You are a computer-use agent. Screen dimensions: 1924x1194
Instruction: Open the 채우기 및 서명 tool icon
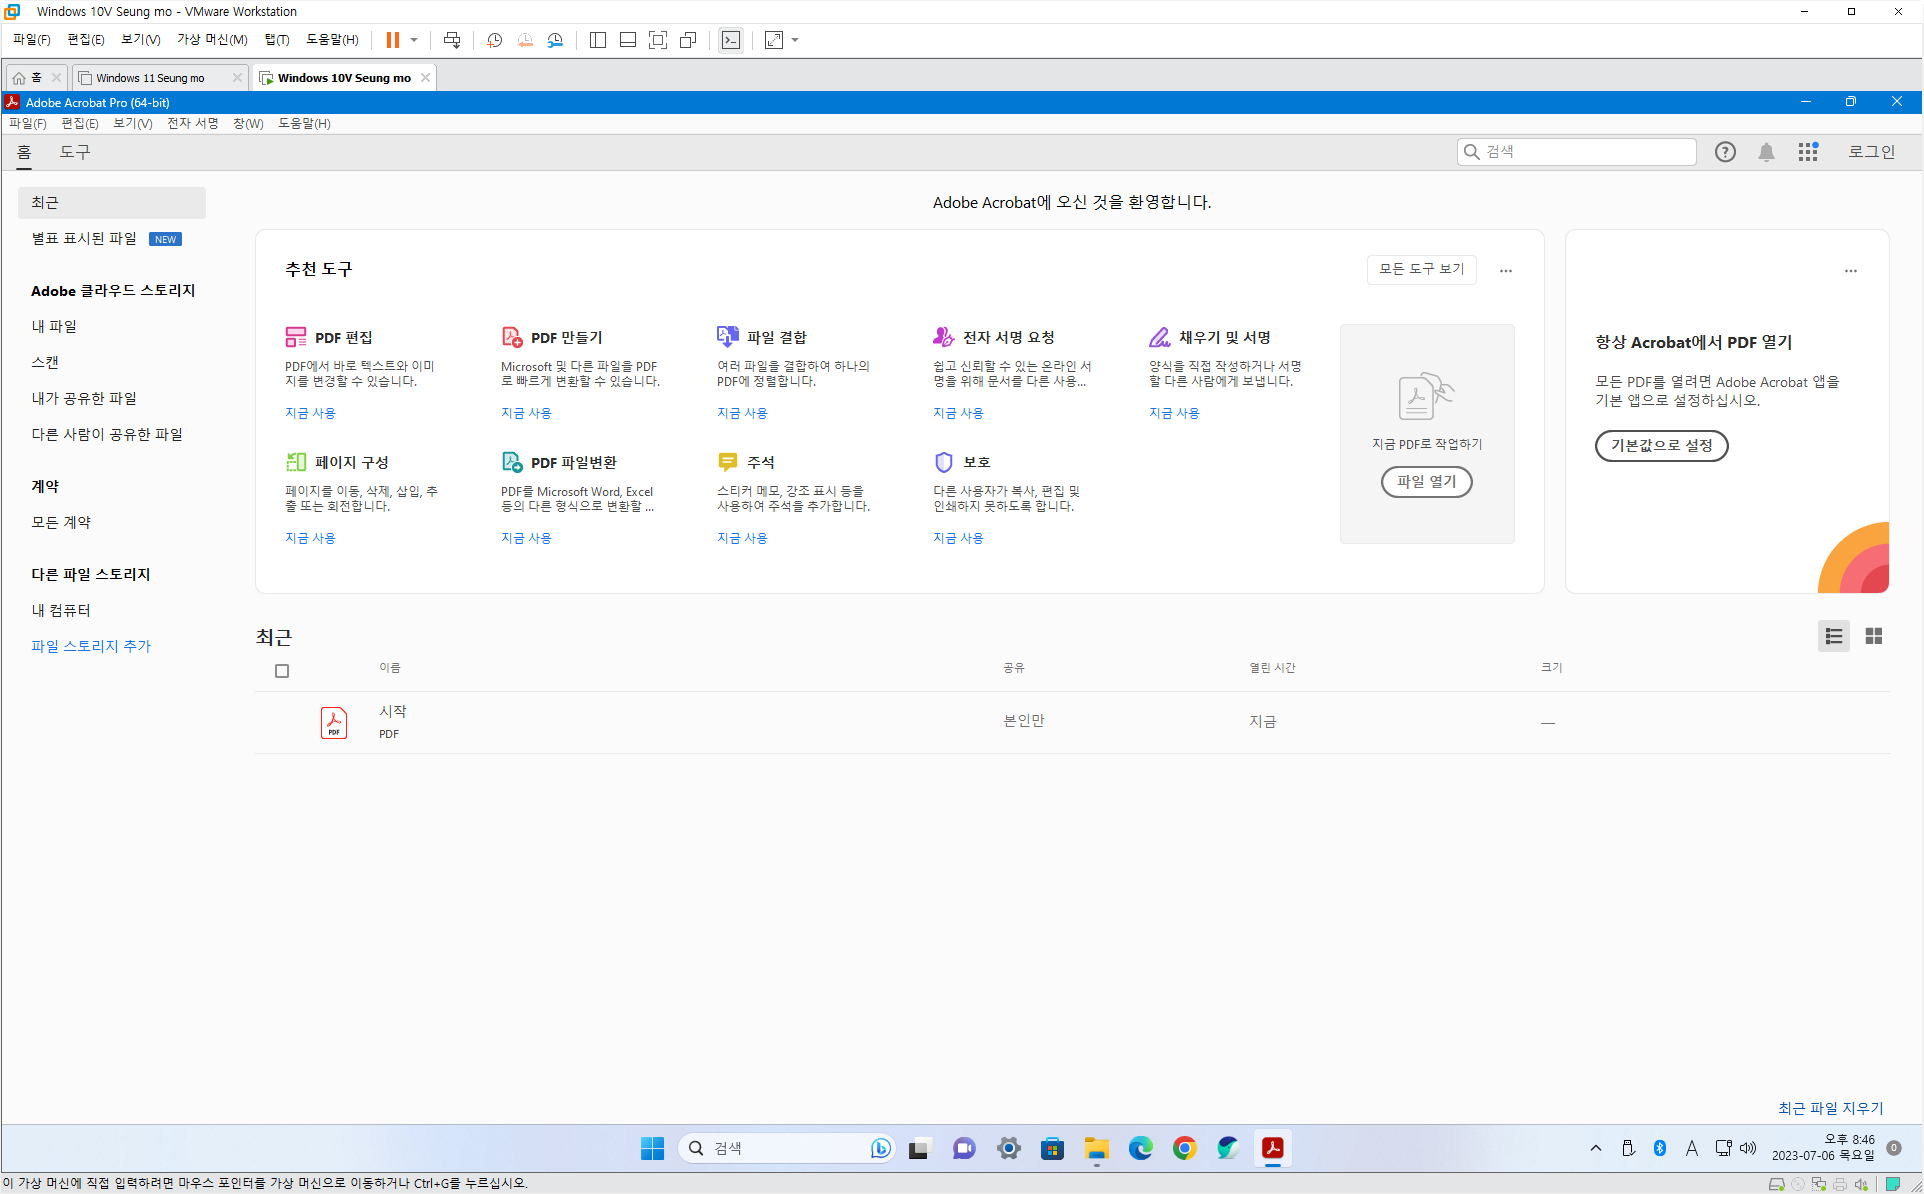click(x=1159, y=337)
